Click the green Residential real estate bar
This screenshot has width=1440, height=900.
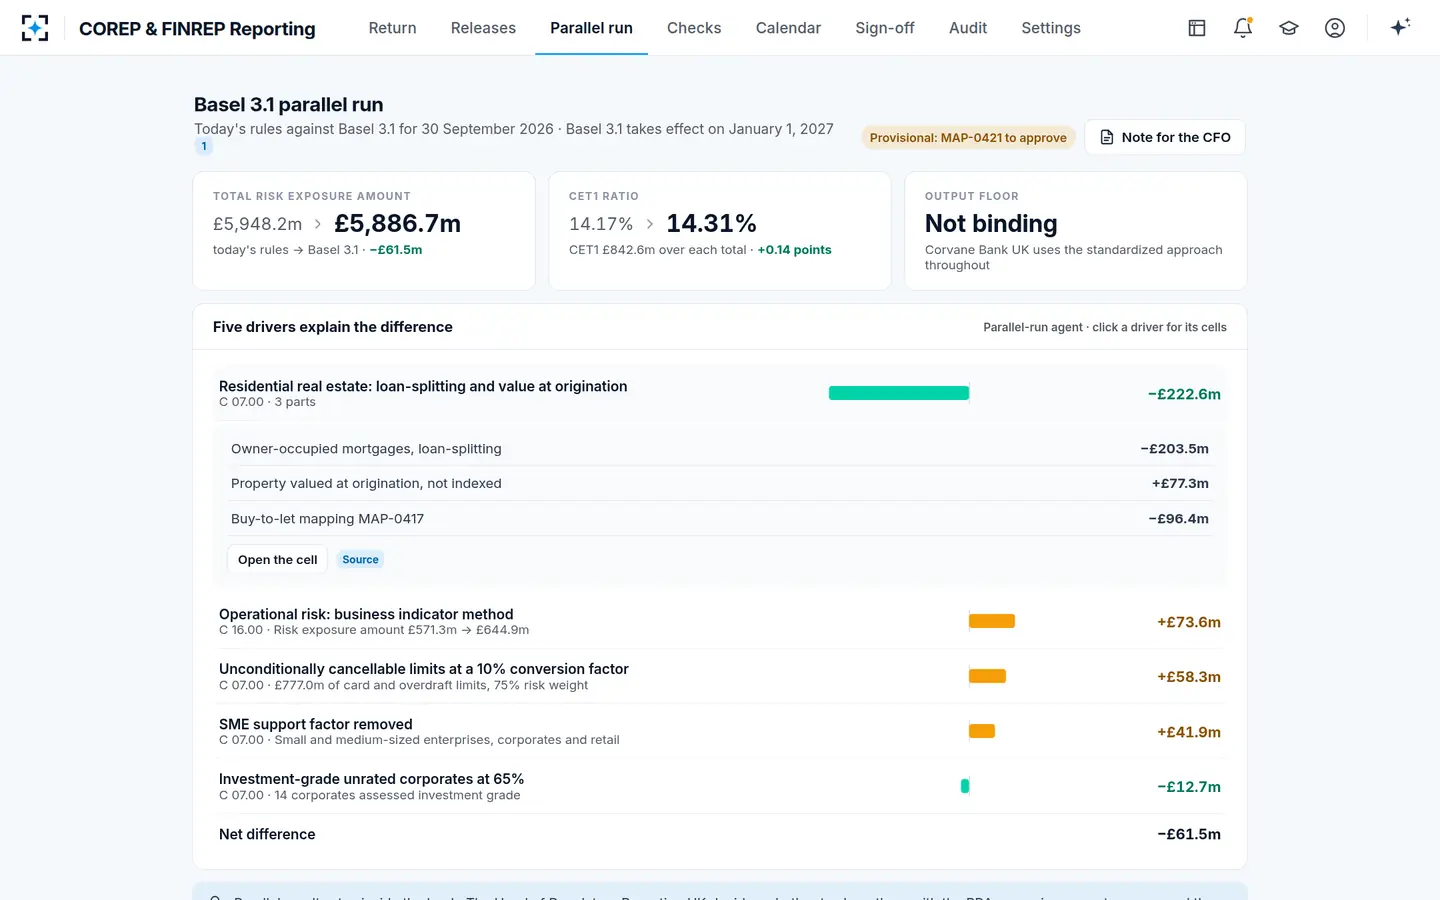pyautogui.click(x=899, y=393)
